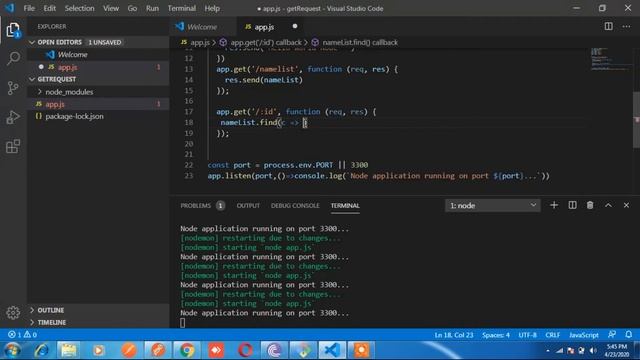Select the Terminal panel tab

click(345, 206)
